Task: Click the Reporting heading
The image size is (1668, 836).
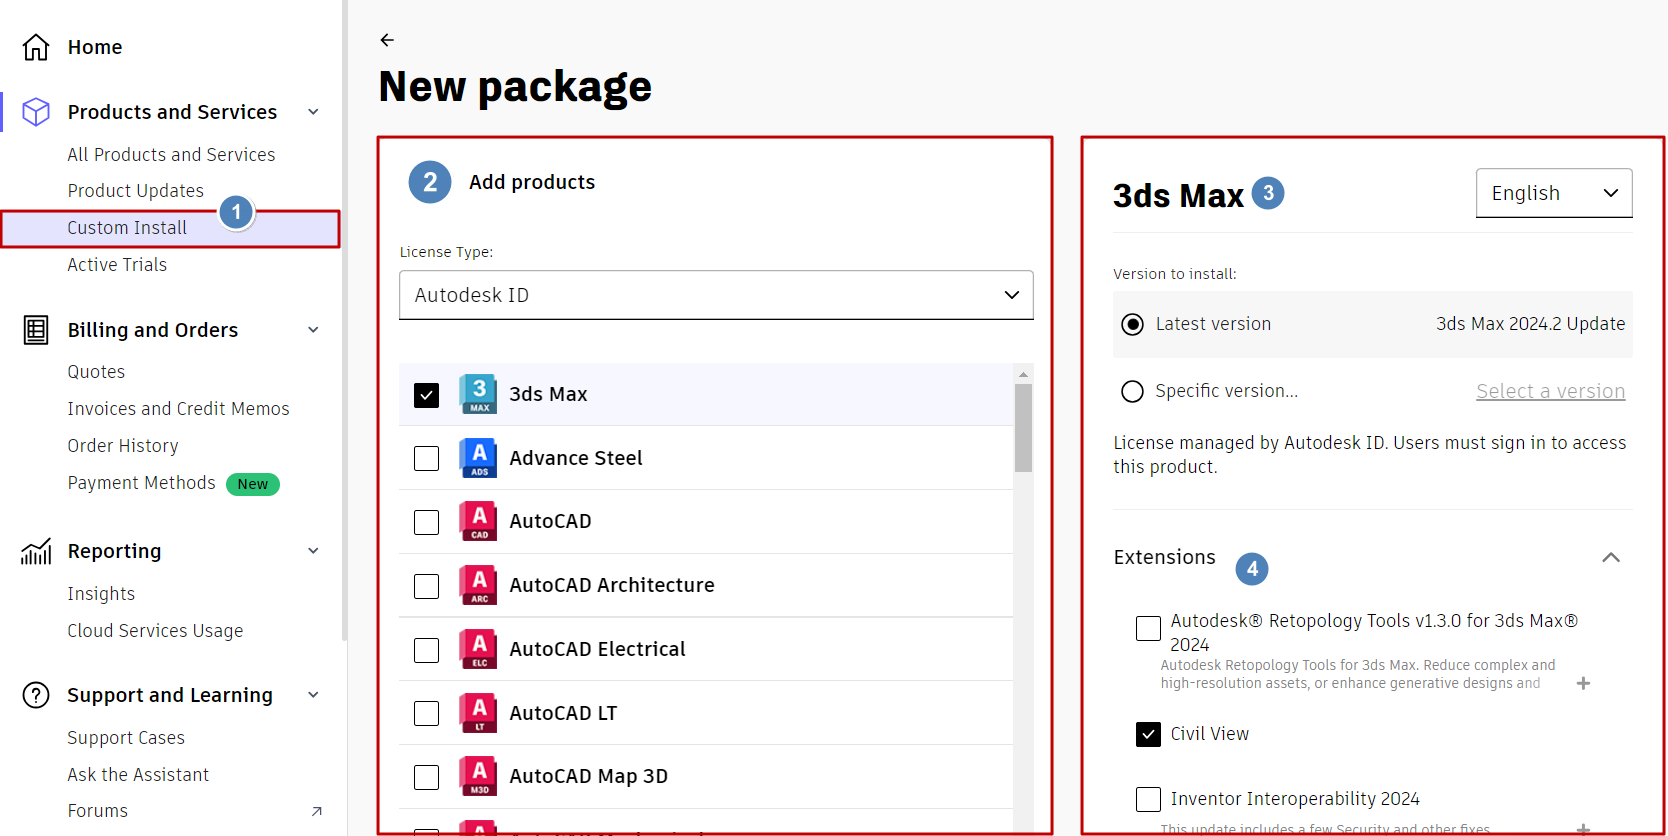Action: [114, 551]
